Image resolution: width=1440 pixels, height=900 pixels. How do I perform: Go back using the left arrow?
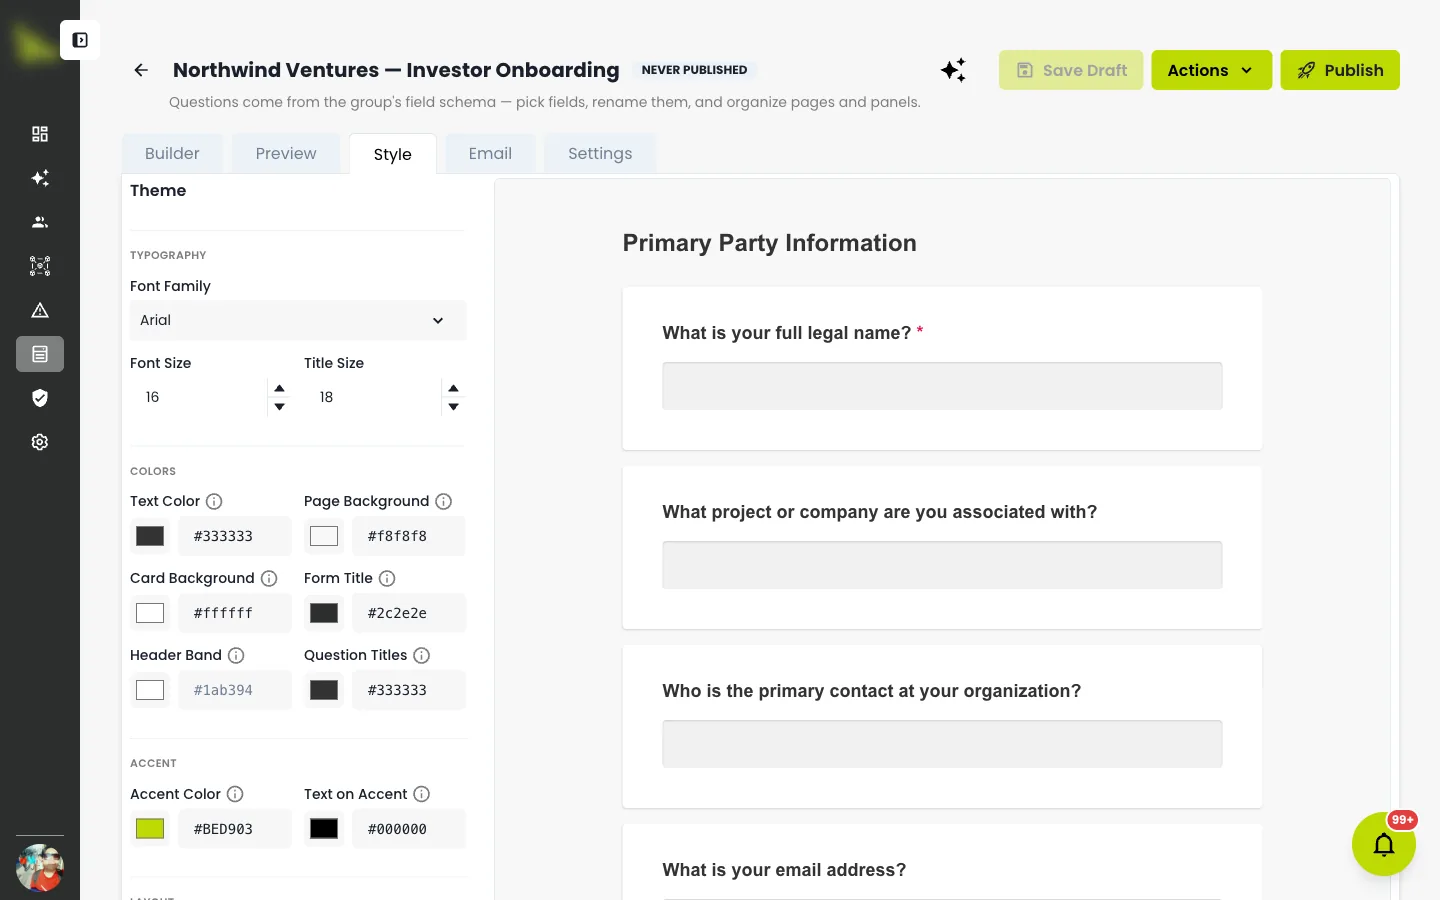pyautogui.click(x=141, y=70)
